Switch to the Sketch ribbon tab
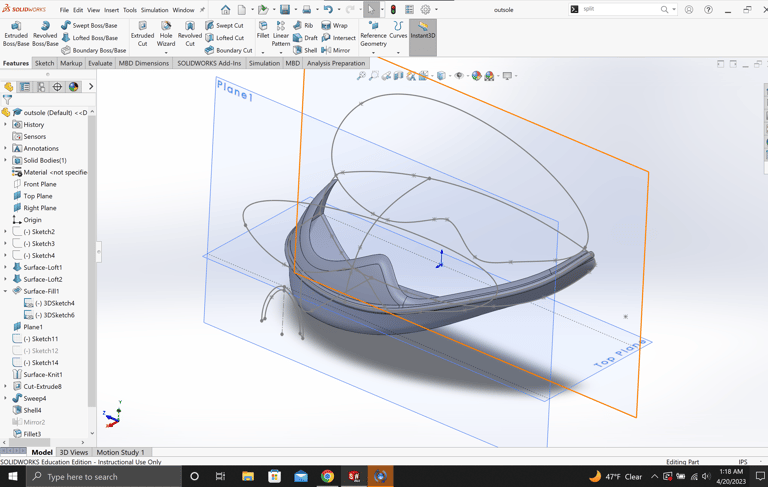Image resolution: width=768 pixels, height=487 pixels. pyautogui.click(x=44, y=63)
